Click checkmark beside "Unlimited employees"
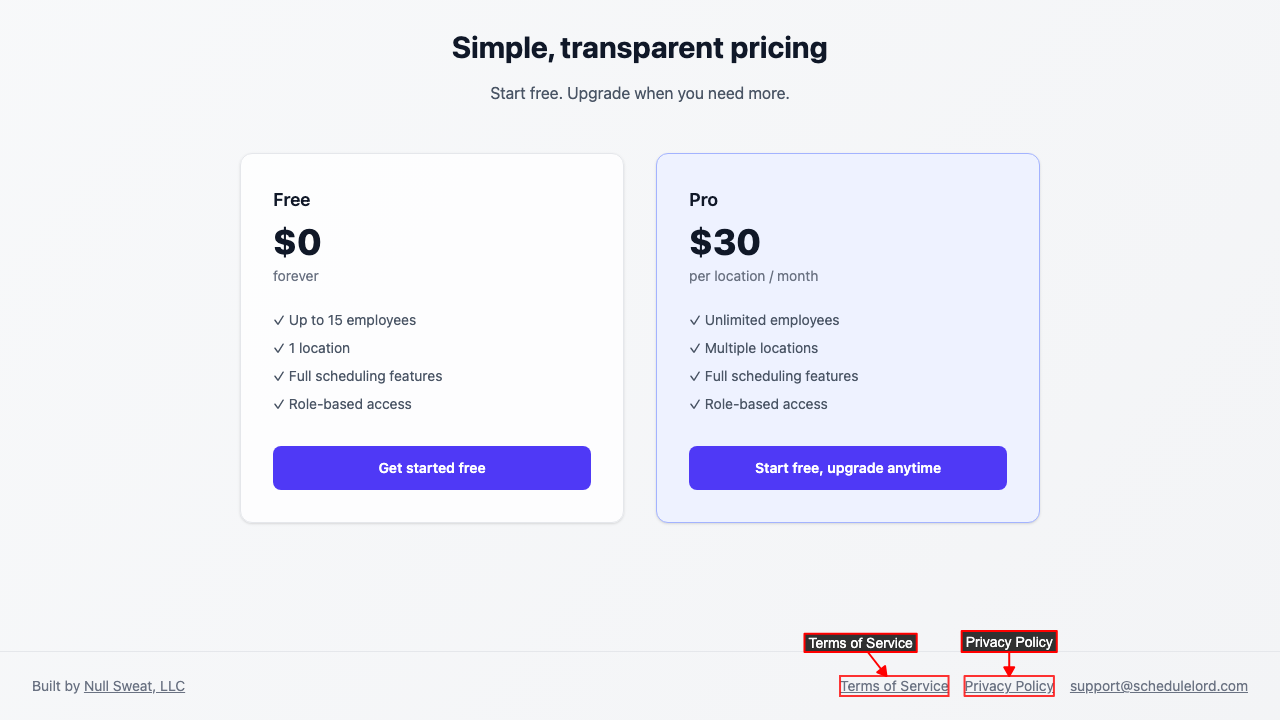This screenshot has height=720, width=1280. tap(695, 321)
